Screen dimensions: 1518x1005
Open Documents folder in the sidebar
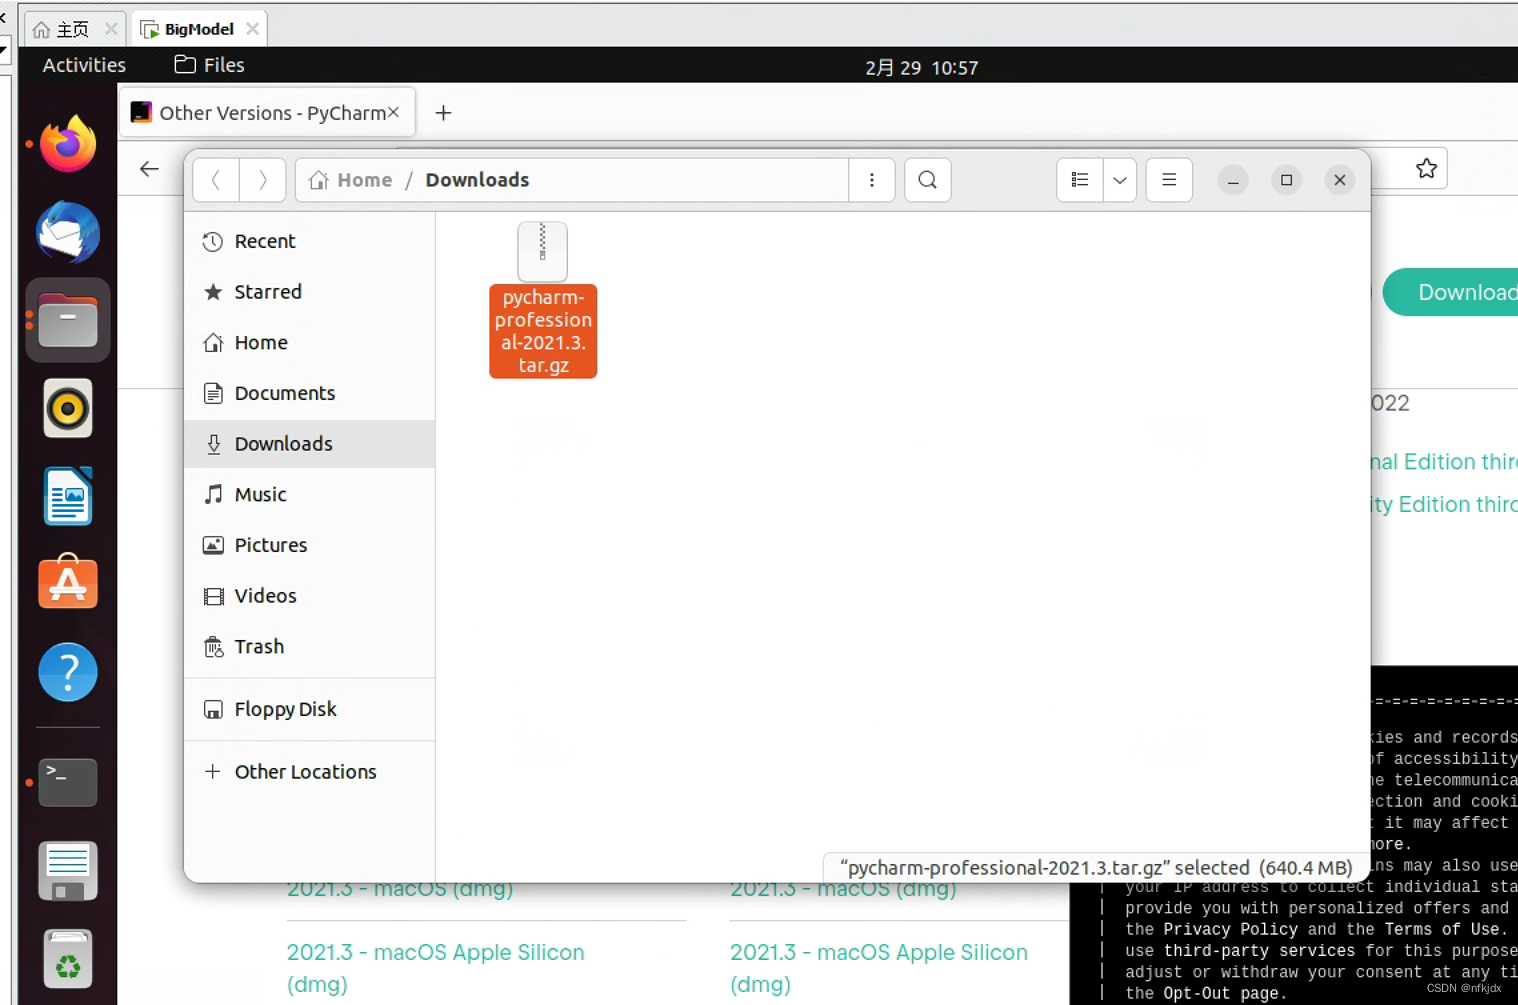(310, 393)
